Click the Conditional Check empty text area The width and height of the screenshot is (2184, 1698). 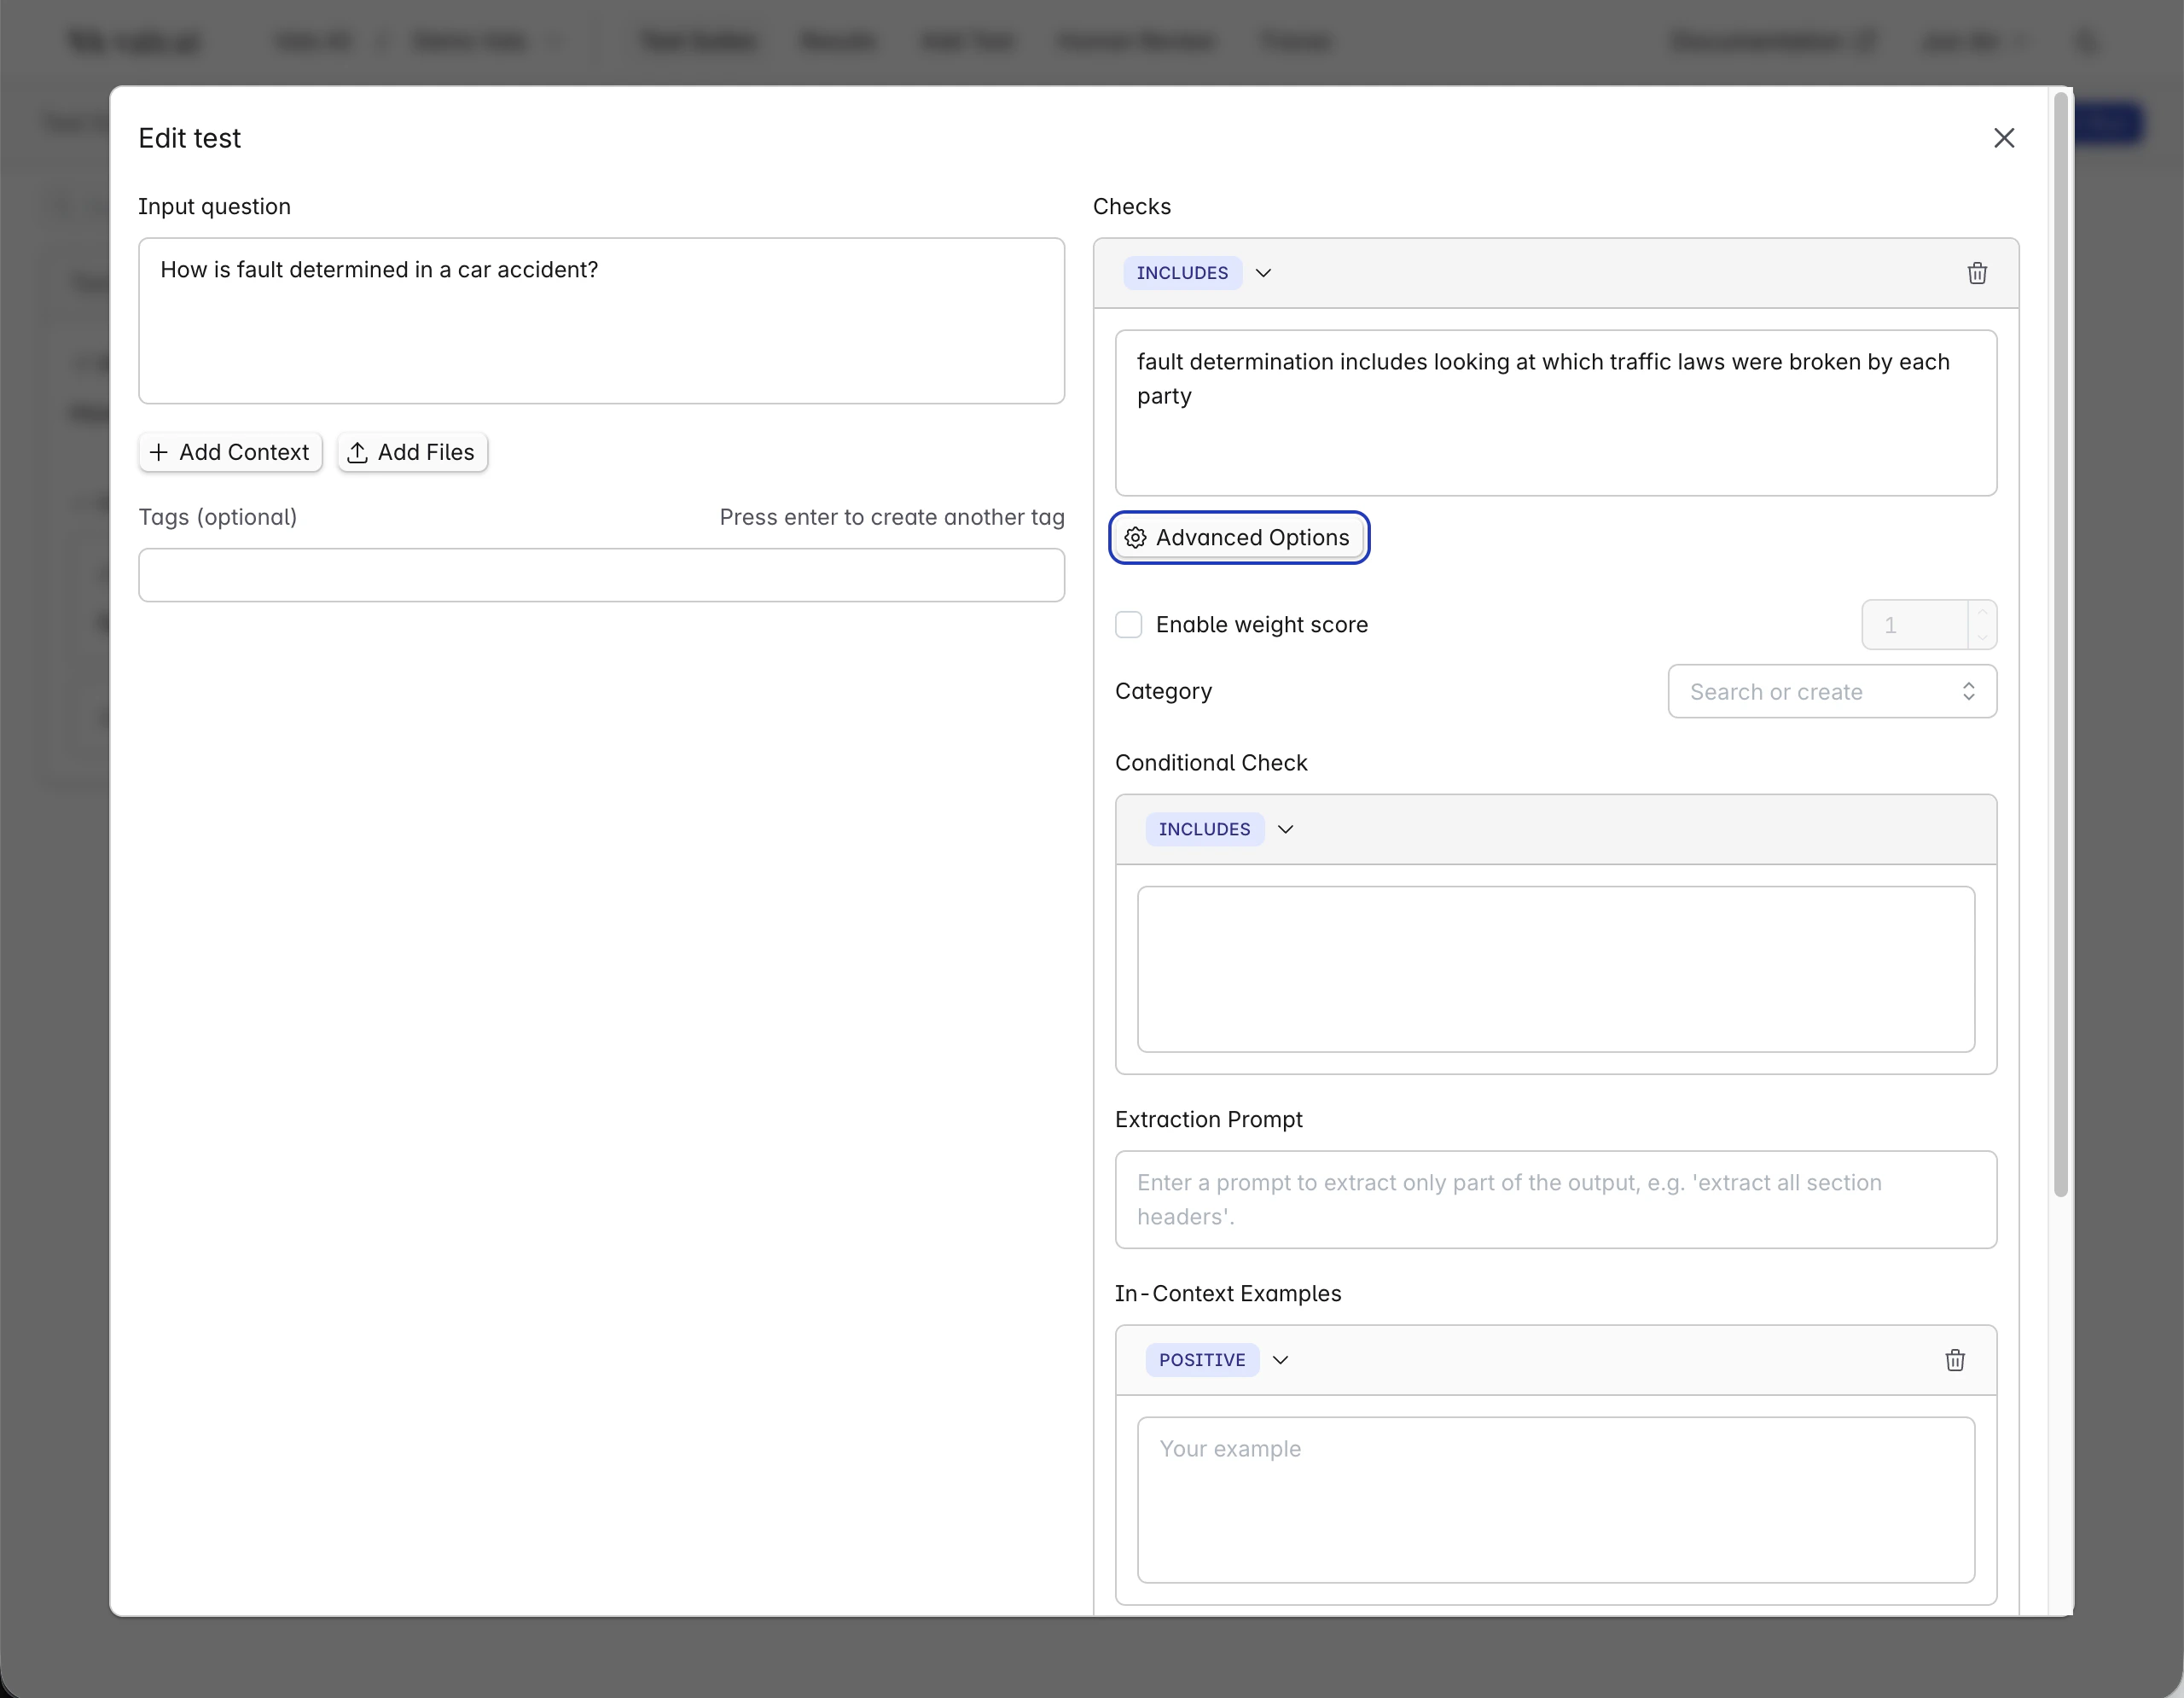(x=1555, y=968)
